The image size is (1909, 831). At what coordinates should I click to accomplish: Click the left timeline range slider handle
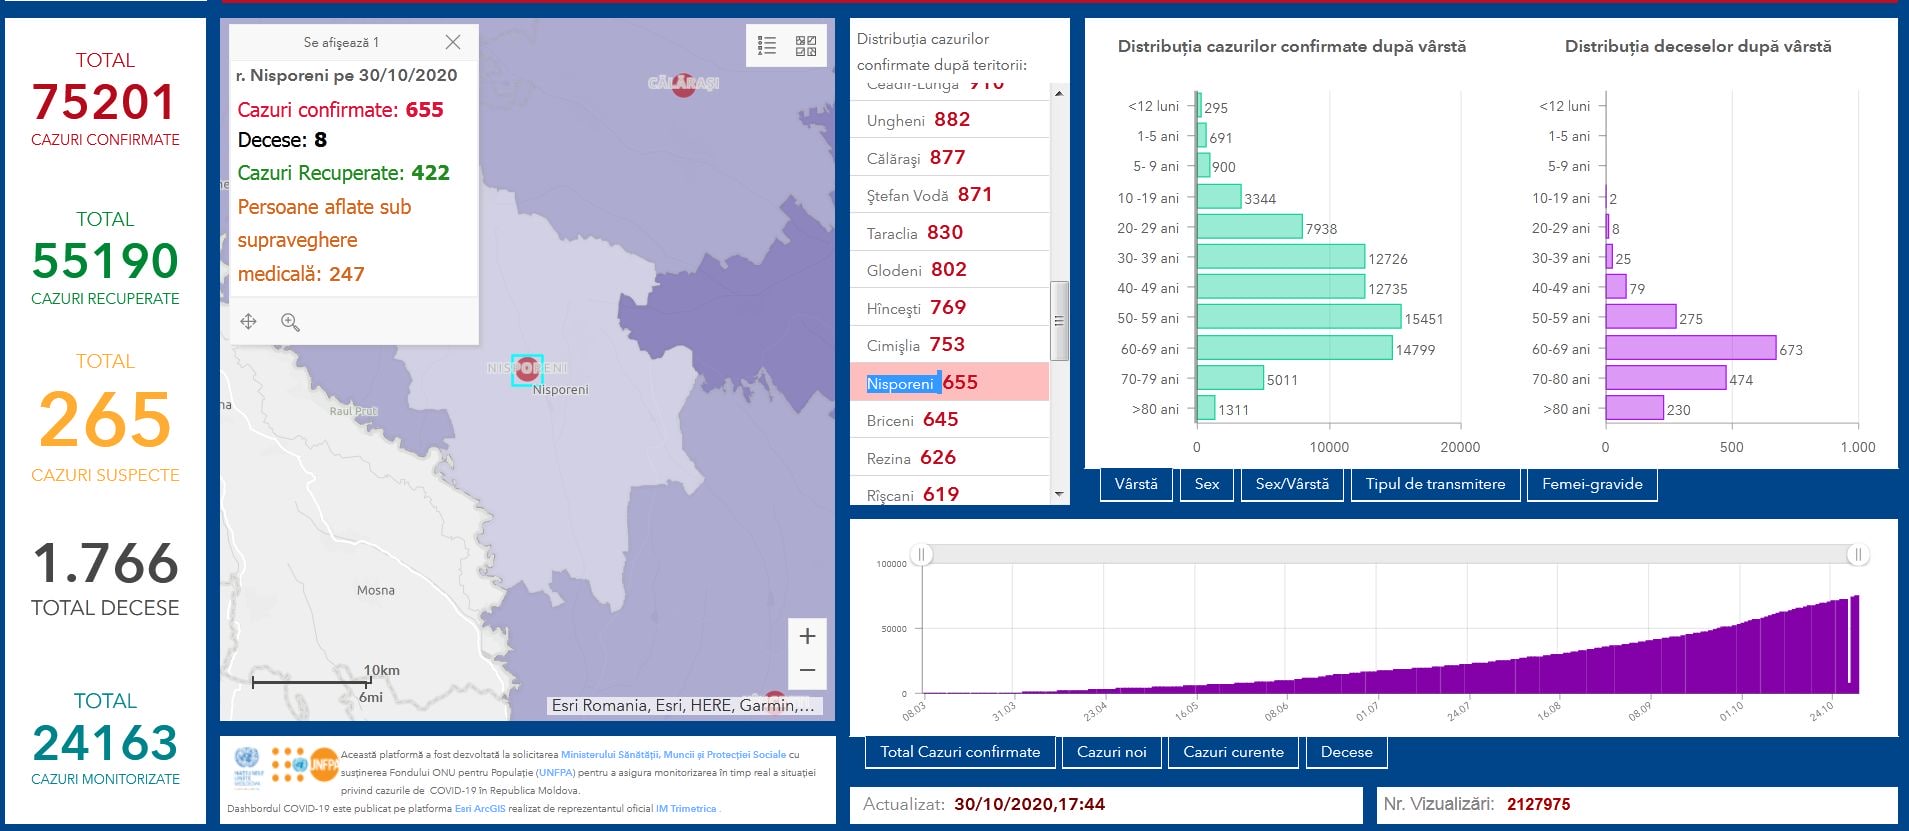[x=921, y=554]
